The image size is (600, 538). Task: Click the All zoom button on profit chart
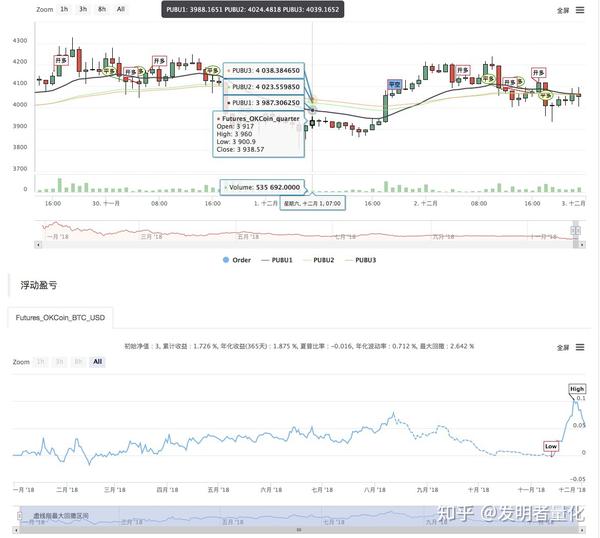(x=98, y=362)
